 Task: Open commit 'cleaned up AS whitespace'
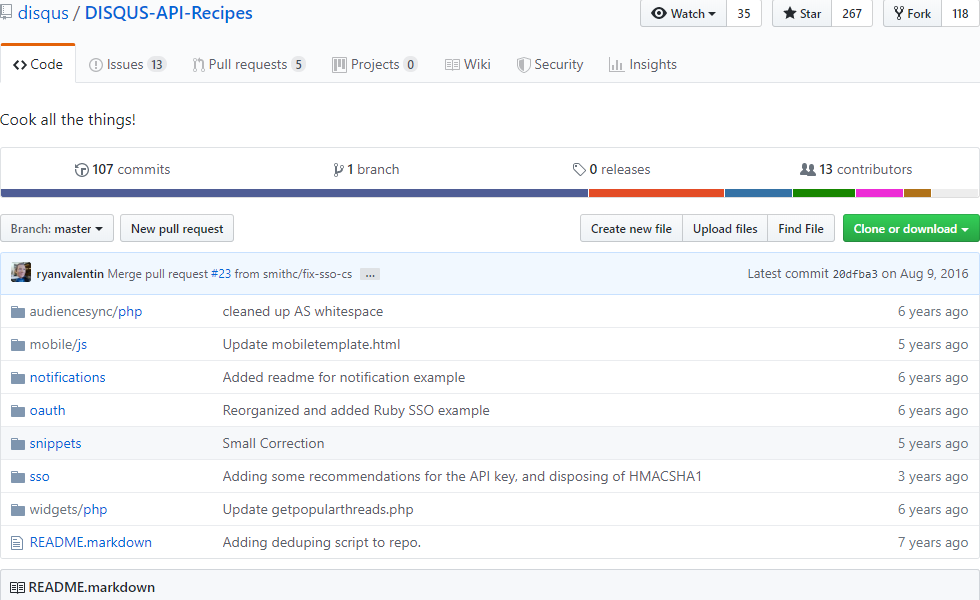pos(302,311)
